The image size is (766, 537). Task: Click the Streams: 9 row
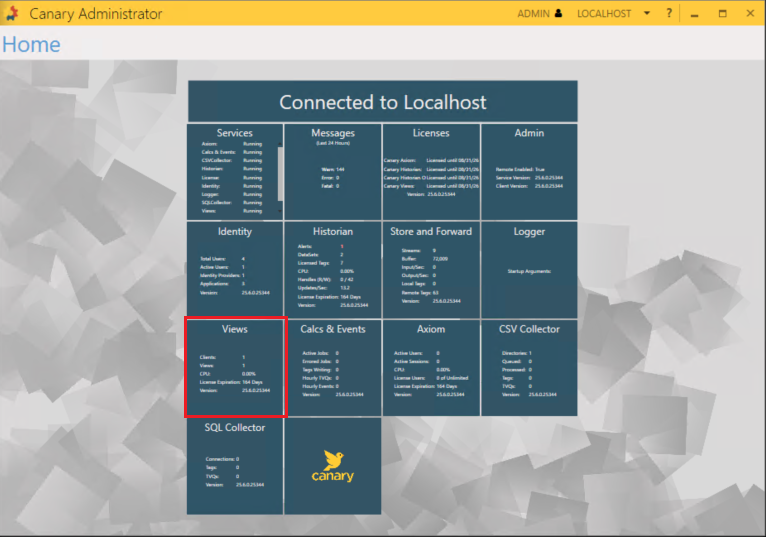coord(419,251)
